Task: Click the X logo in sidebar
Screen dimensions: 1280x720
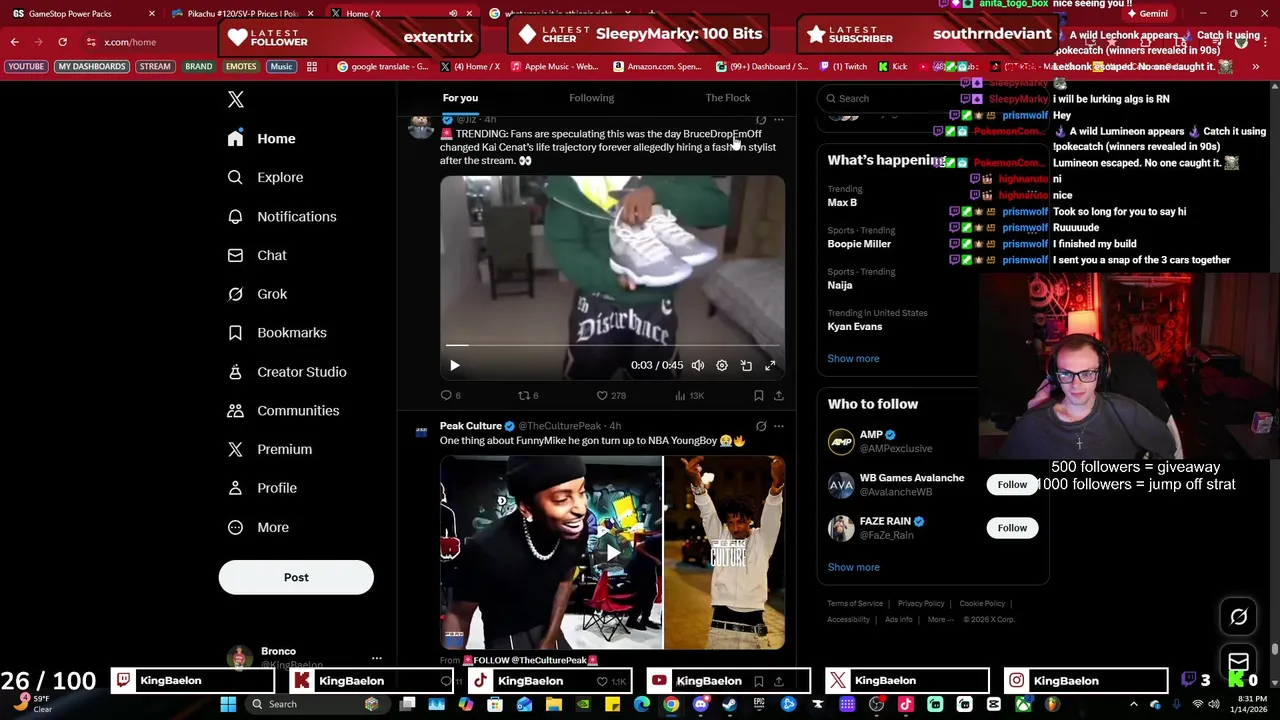Action: [x=236, y=99]
